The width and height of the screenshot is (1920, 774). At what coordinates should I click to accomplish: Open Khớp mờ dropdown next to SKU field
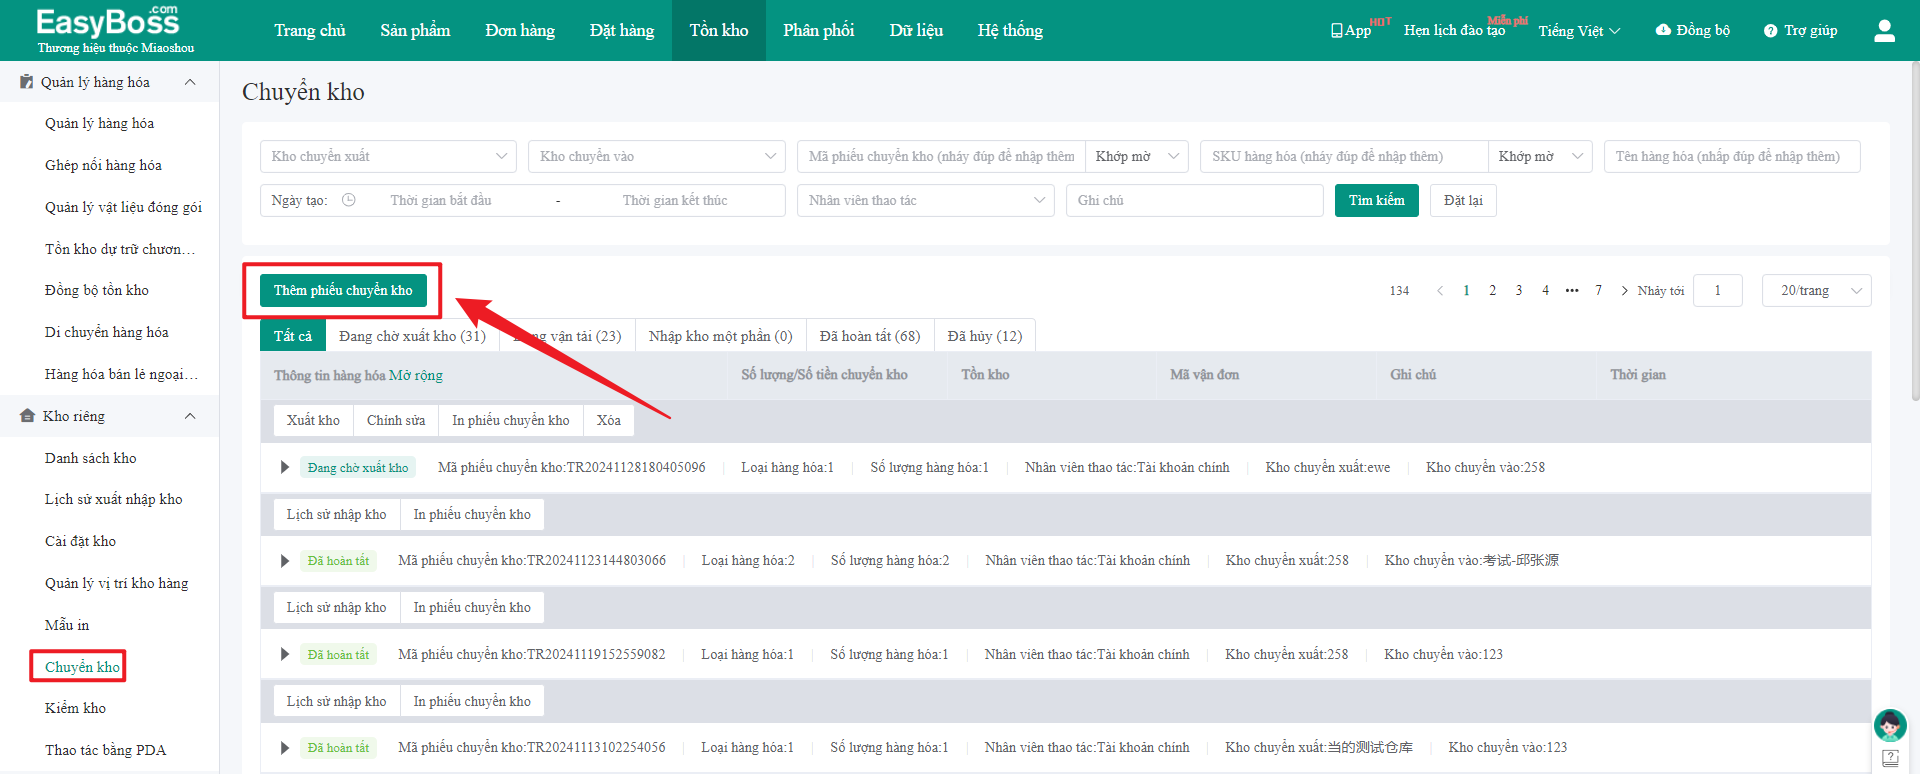click(1539, 157)
